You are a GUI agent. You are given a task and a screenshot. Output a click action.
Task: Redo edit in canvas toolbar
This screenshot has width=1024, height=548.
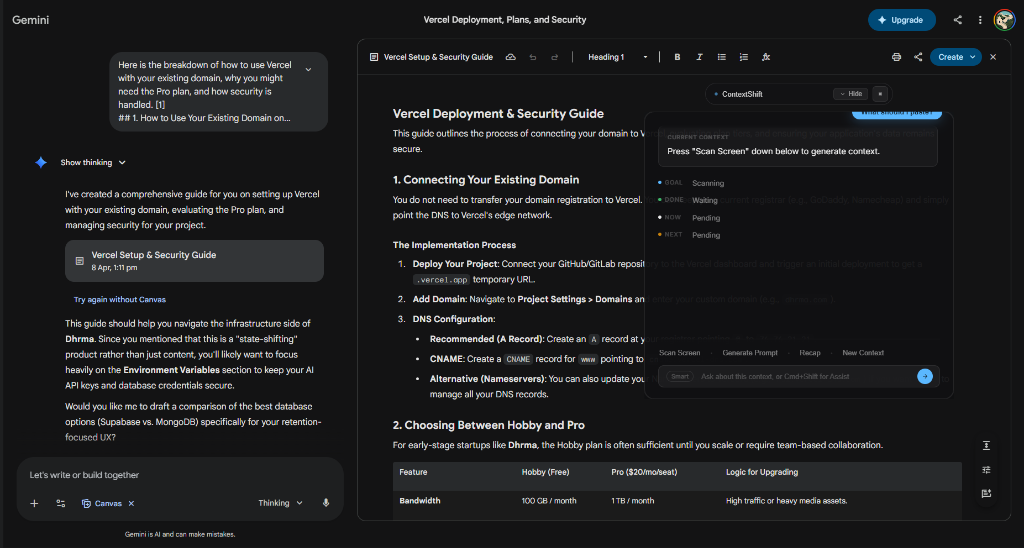(x=554, y=57)
